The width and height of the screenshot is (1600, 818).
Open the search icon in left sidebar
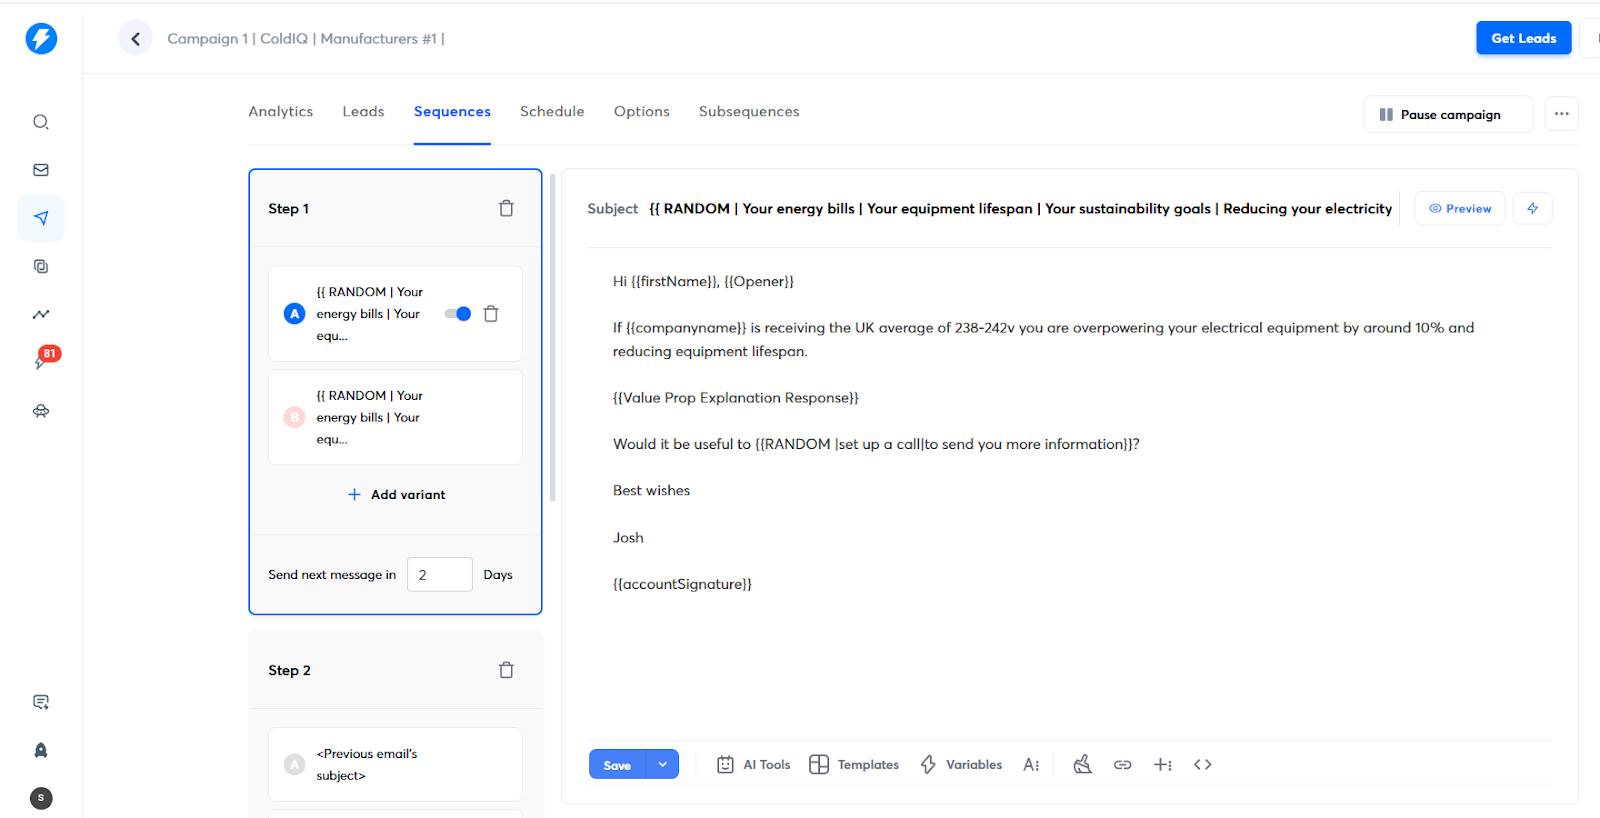coord(41,122)
